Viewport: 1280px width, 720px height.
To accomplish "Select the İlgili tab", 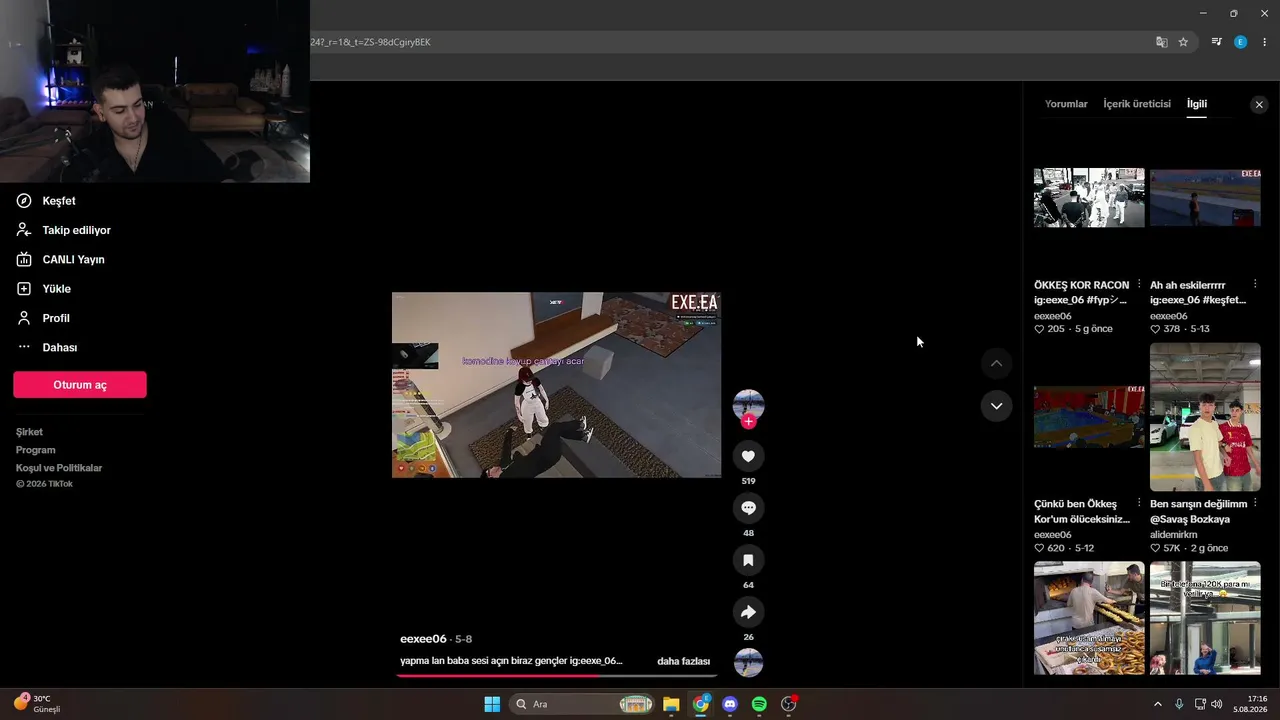I will tap(1197, 104).
